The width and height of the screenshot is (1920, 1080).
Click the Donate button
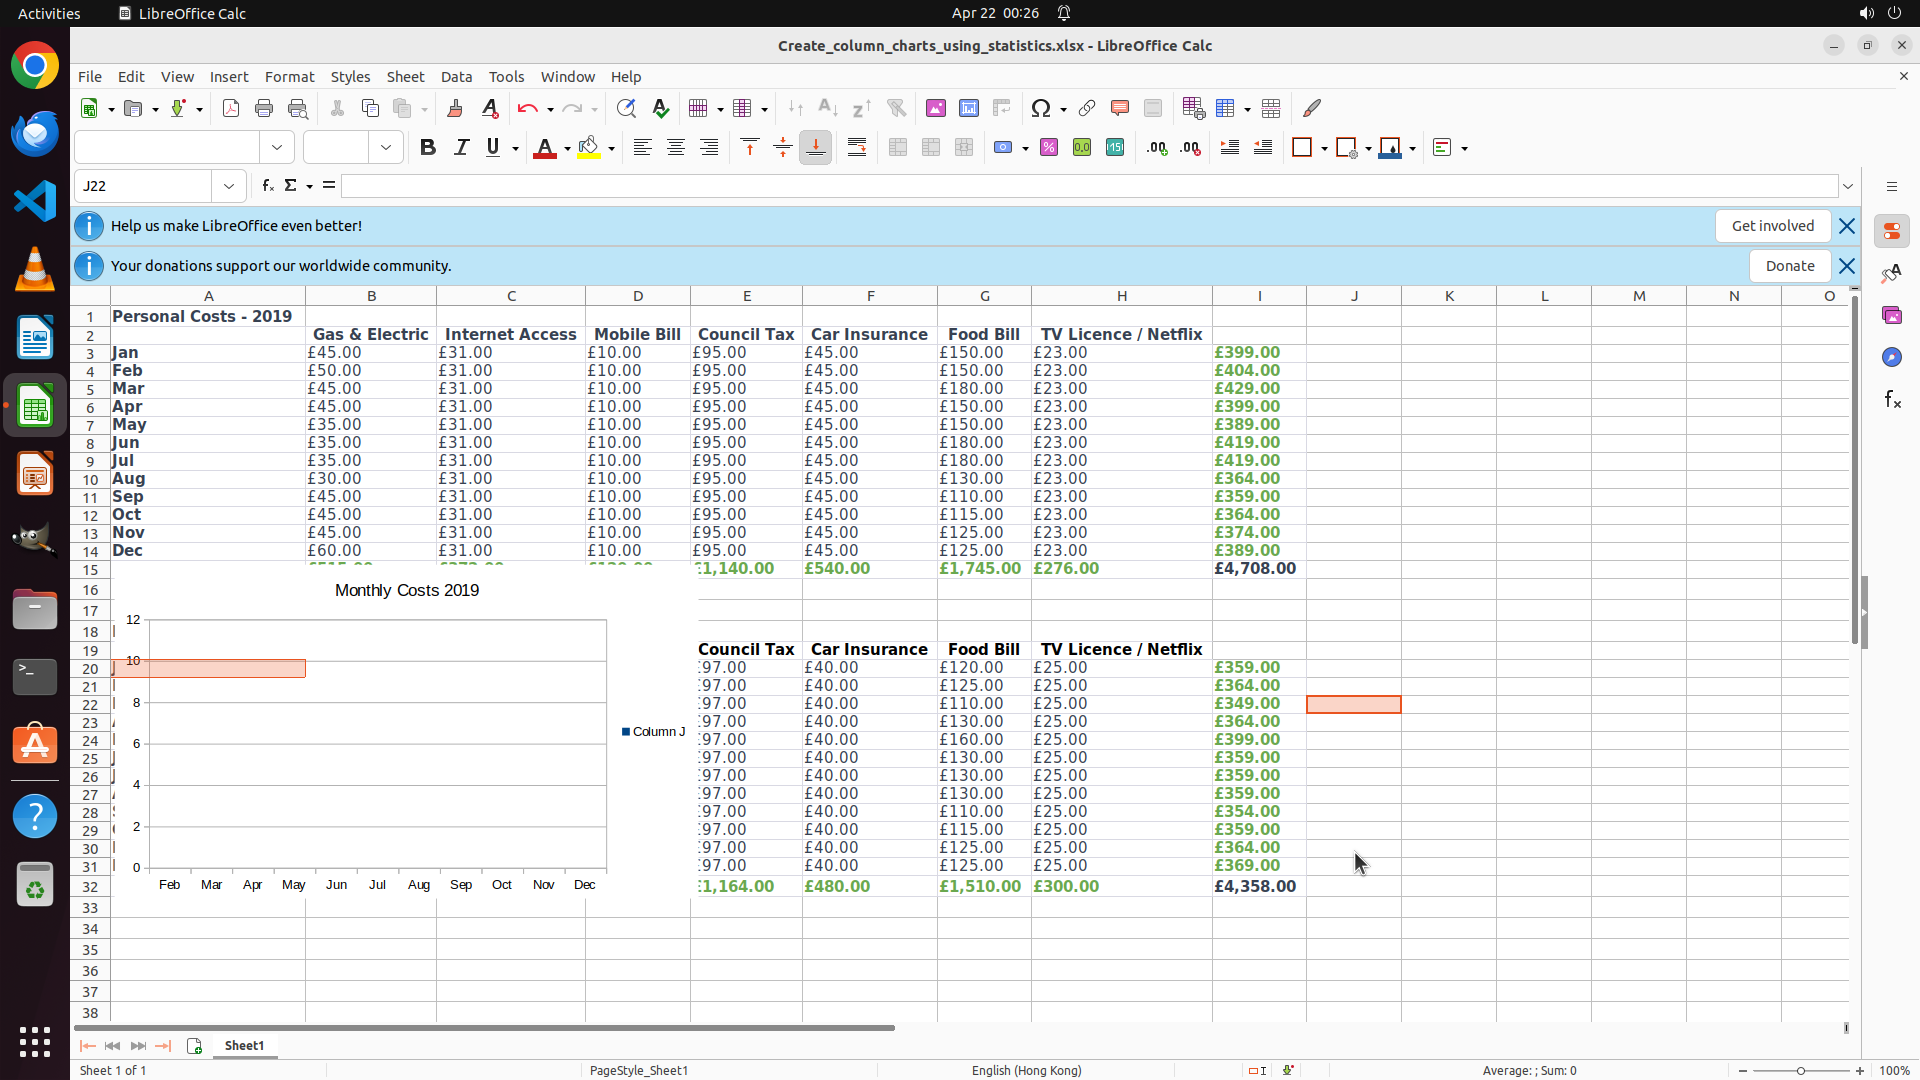pyautogui.click(x=1789, y=266)
